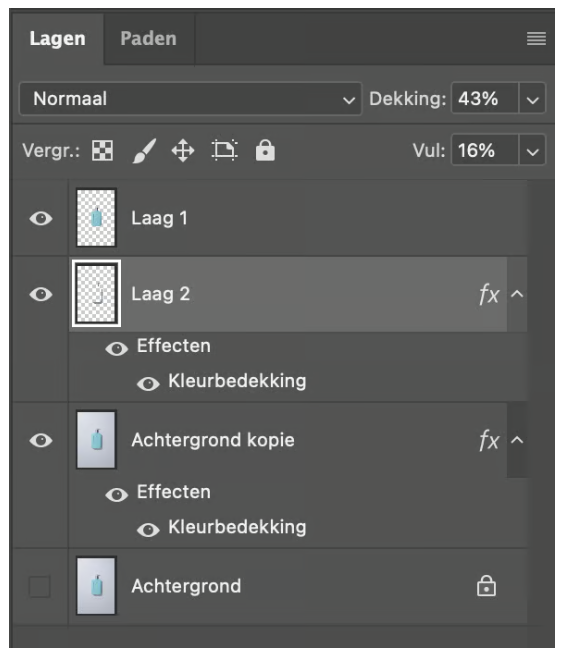Viewport: 562px width, 660px height.
Task: Click the lock position move-arrows icon
Action: click(183, 150)
